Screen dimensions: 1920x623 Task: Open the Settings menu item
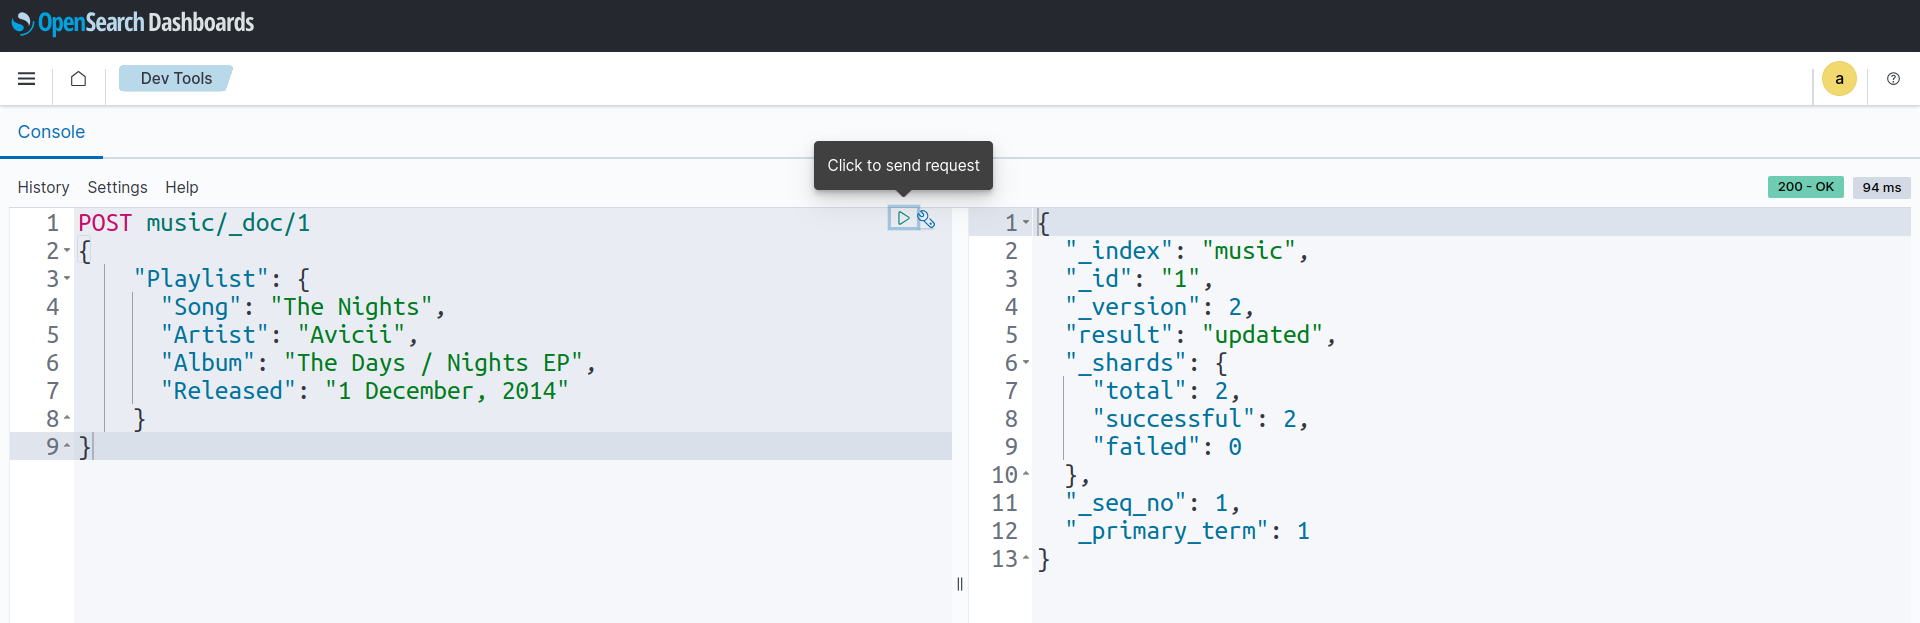pyautogui.click(x=117, y=187)
